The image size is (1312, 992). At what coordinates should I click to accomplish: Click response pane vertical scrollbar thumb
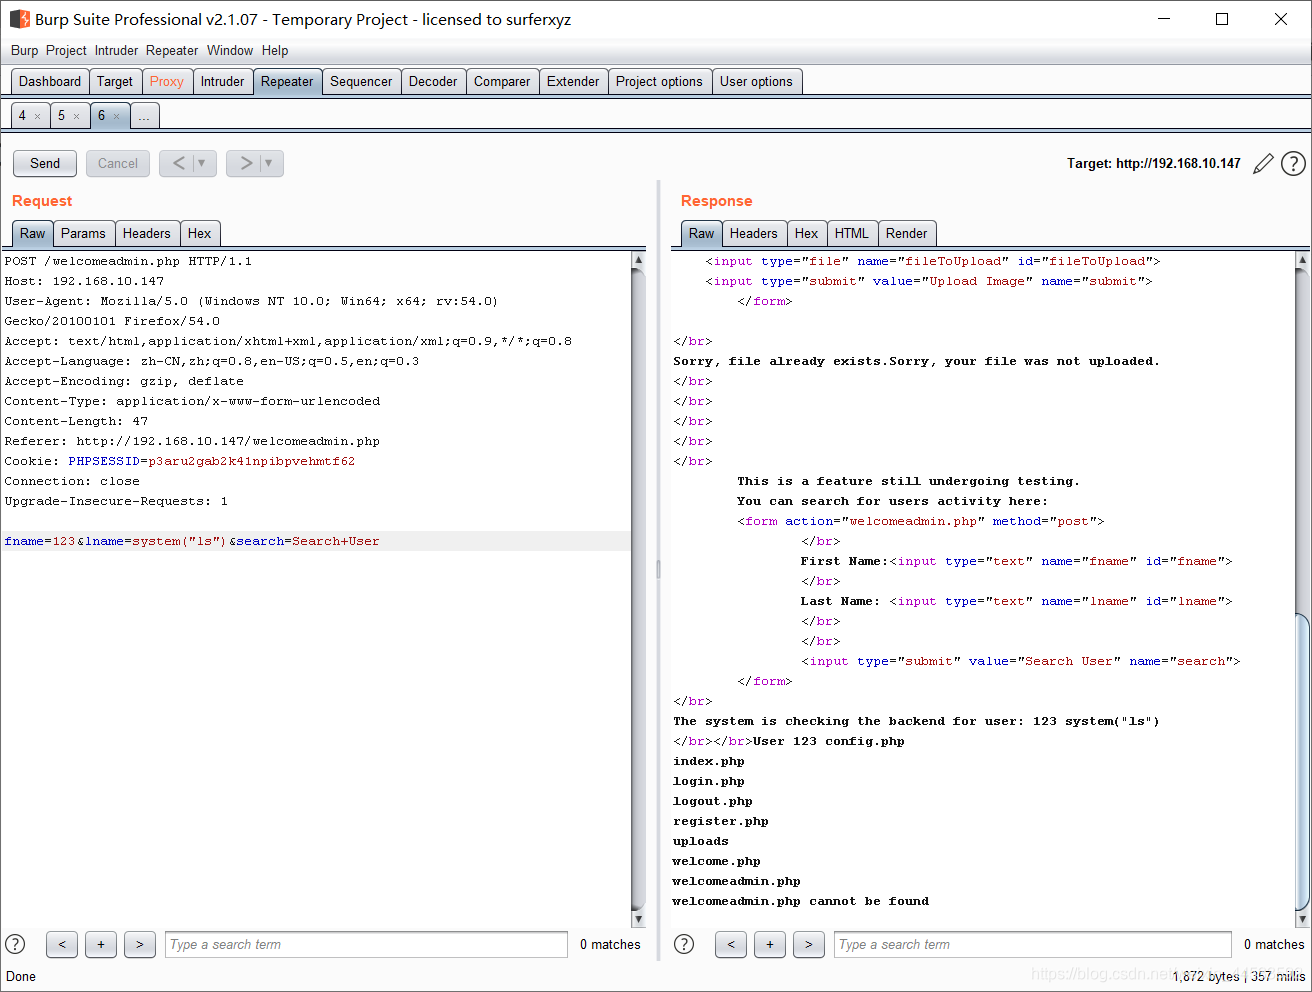coord(1302,760)
